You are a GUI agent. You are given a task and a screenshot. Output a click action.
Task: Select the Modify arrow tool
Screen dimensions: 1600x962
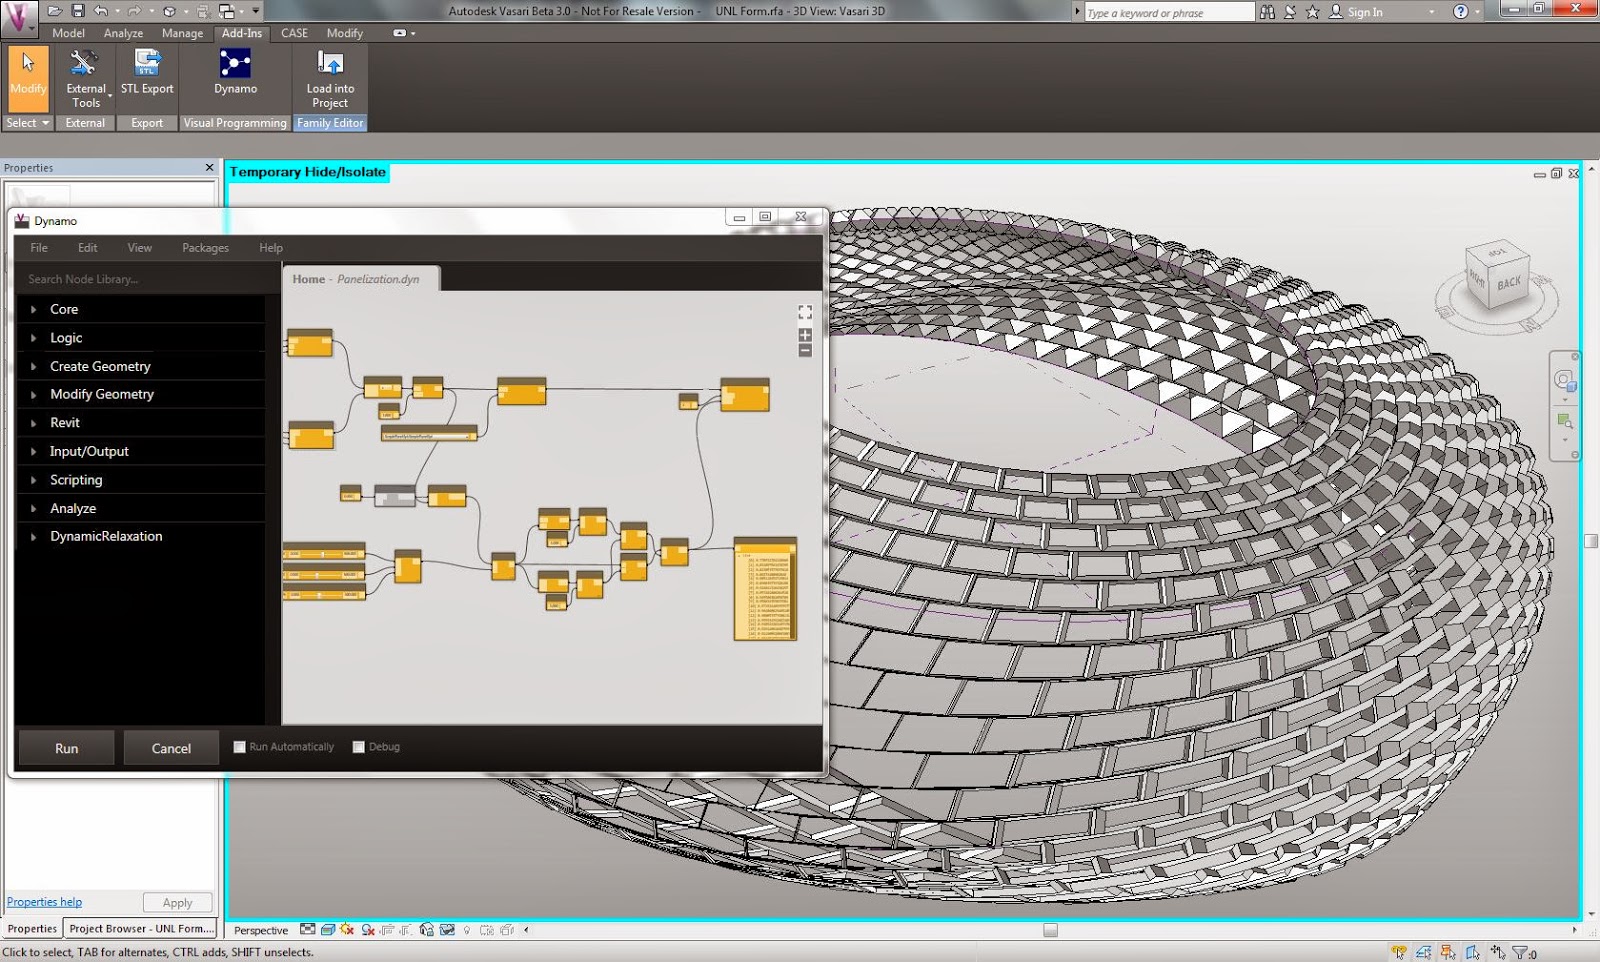pos(28,77)
